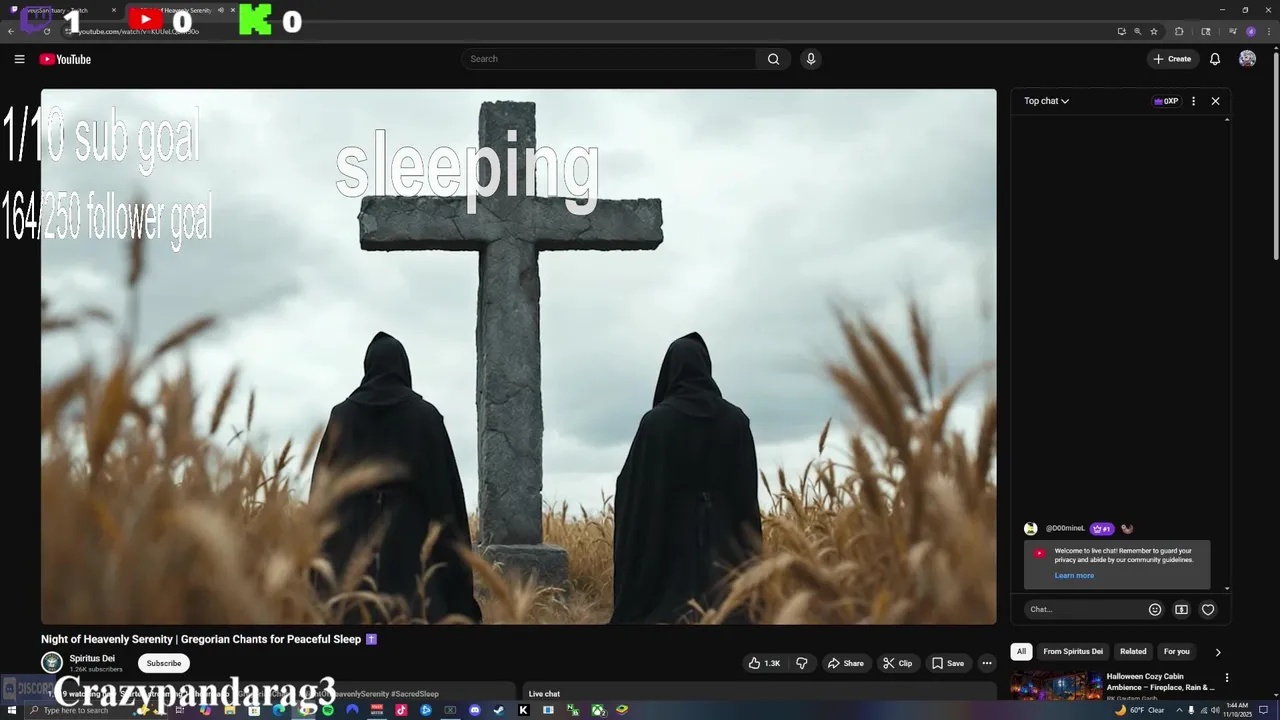Open the YouTube hamburger guide menu
The image size is (1280, 720).
pyautogui.click(x=19, y=59)
